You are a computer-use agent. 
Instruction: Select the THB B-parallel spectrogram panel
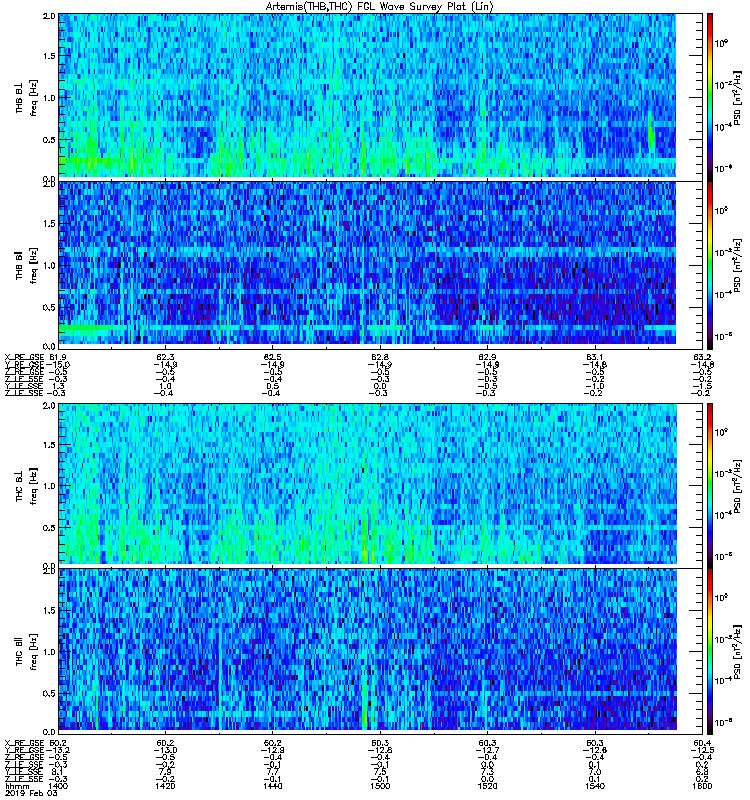tap(381, 265)
